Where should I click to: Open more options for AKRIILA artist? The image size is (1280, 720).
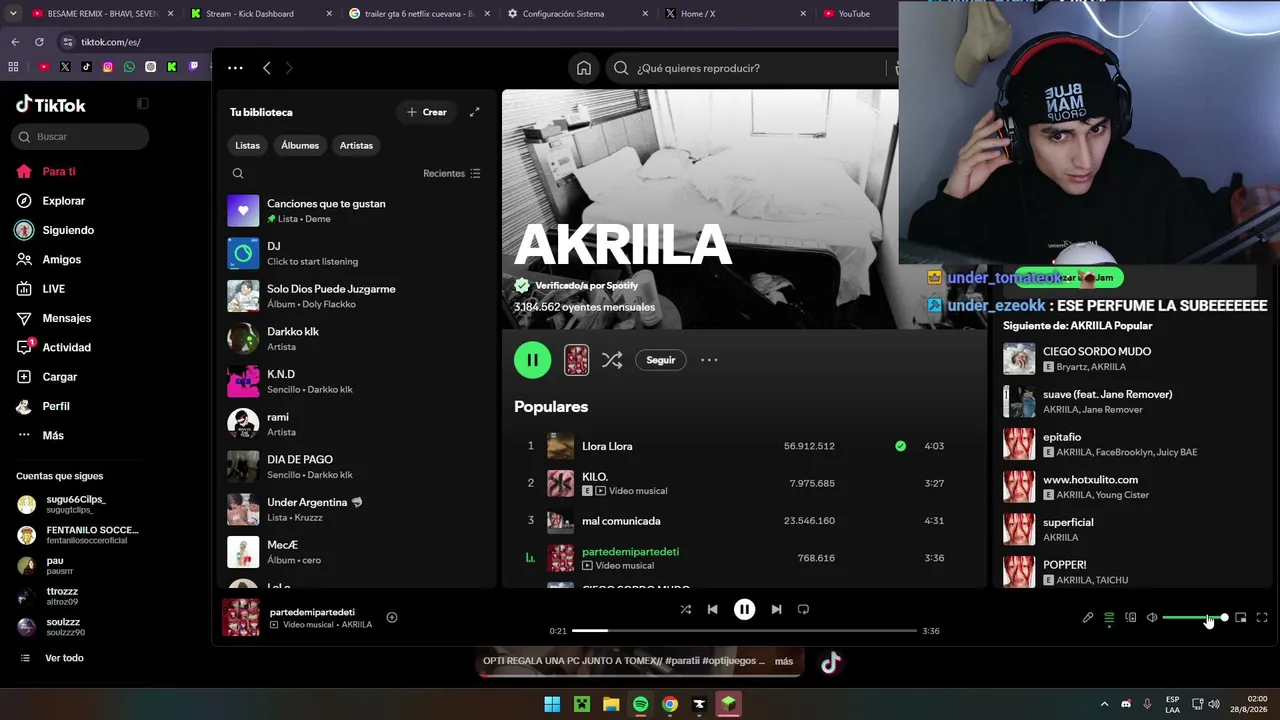pos(709,360)
